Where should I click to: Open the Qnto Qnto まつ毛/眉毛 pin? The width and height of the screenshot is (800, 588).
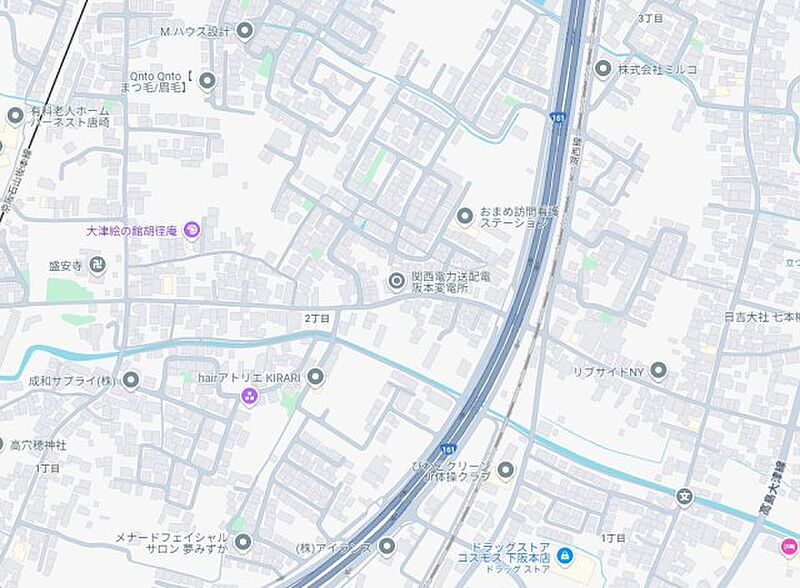[207, 81]
